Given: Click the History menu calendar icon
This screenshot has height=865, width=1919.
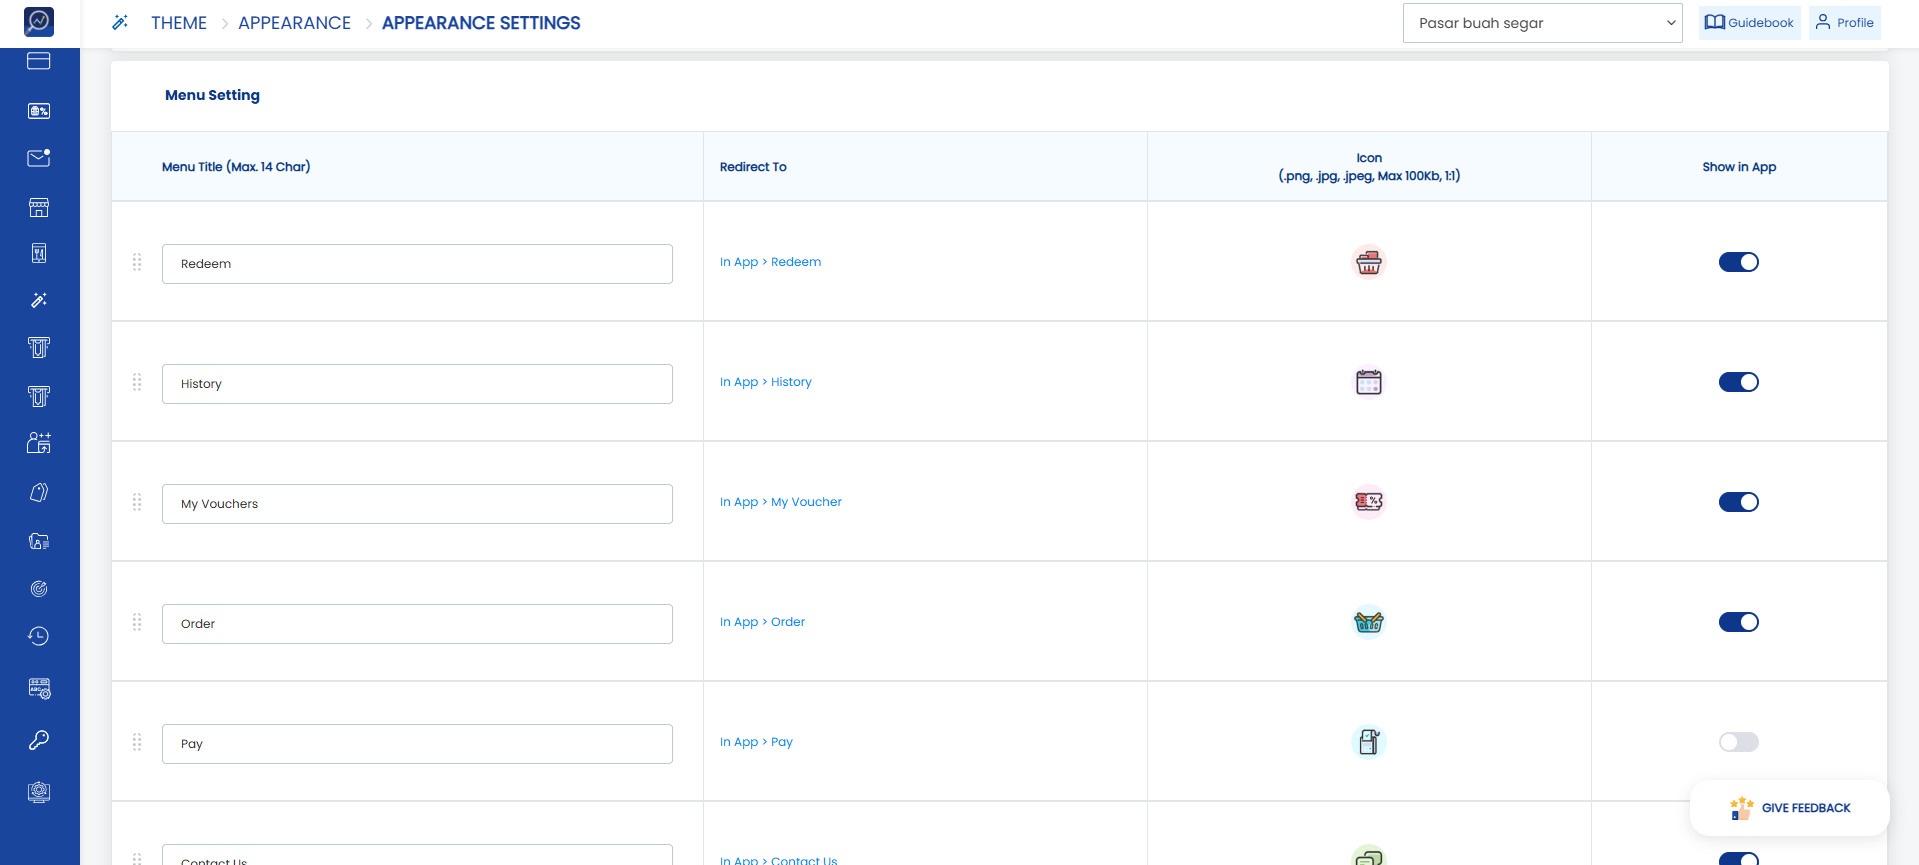Looking at the screenshot, I should tap(1369, 382).
